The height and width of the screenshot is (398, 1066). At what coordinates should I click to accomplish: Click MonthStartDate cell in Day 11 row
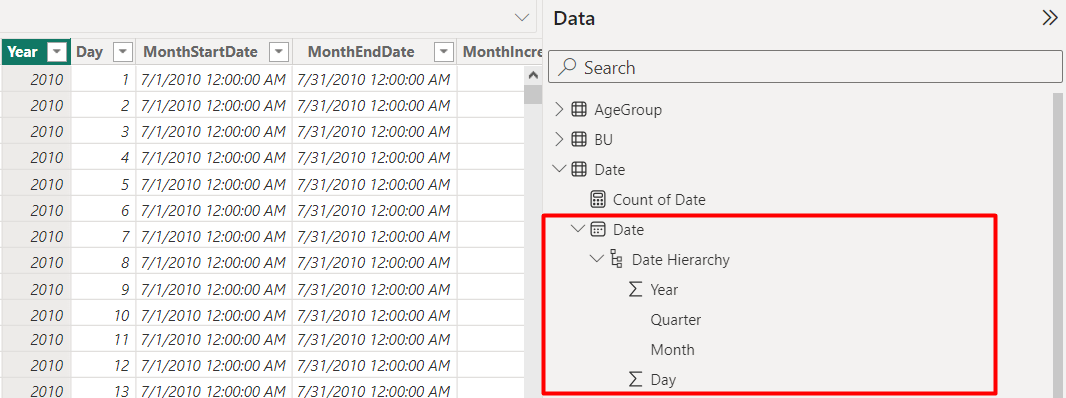tap(214, 339)
